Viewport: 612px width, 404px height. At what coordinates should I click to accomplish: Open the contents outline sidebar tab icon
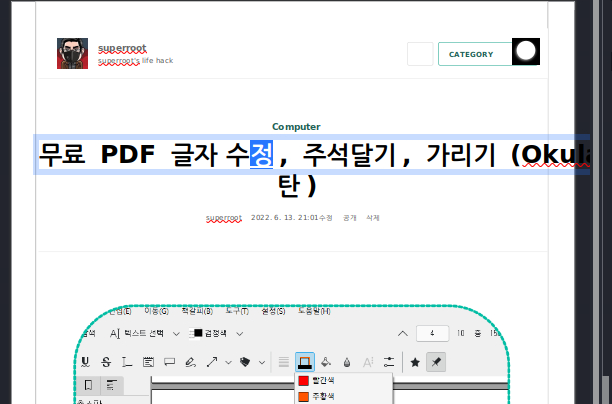tap(112, 385)
